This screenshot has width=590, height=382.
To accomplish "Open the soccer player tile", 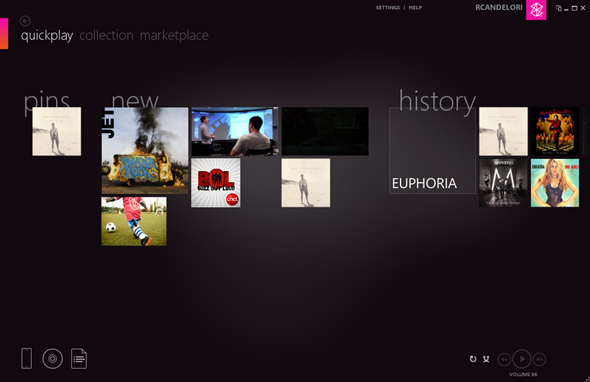I will 134,221.
